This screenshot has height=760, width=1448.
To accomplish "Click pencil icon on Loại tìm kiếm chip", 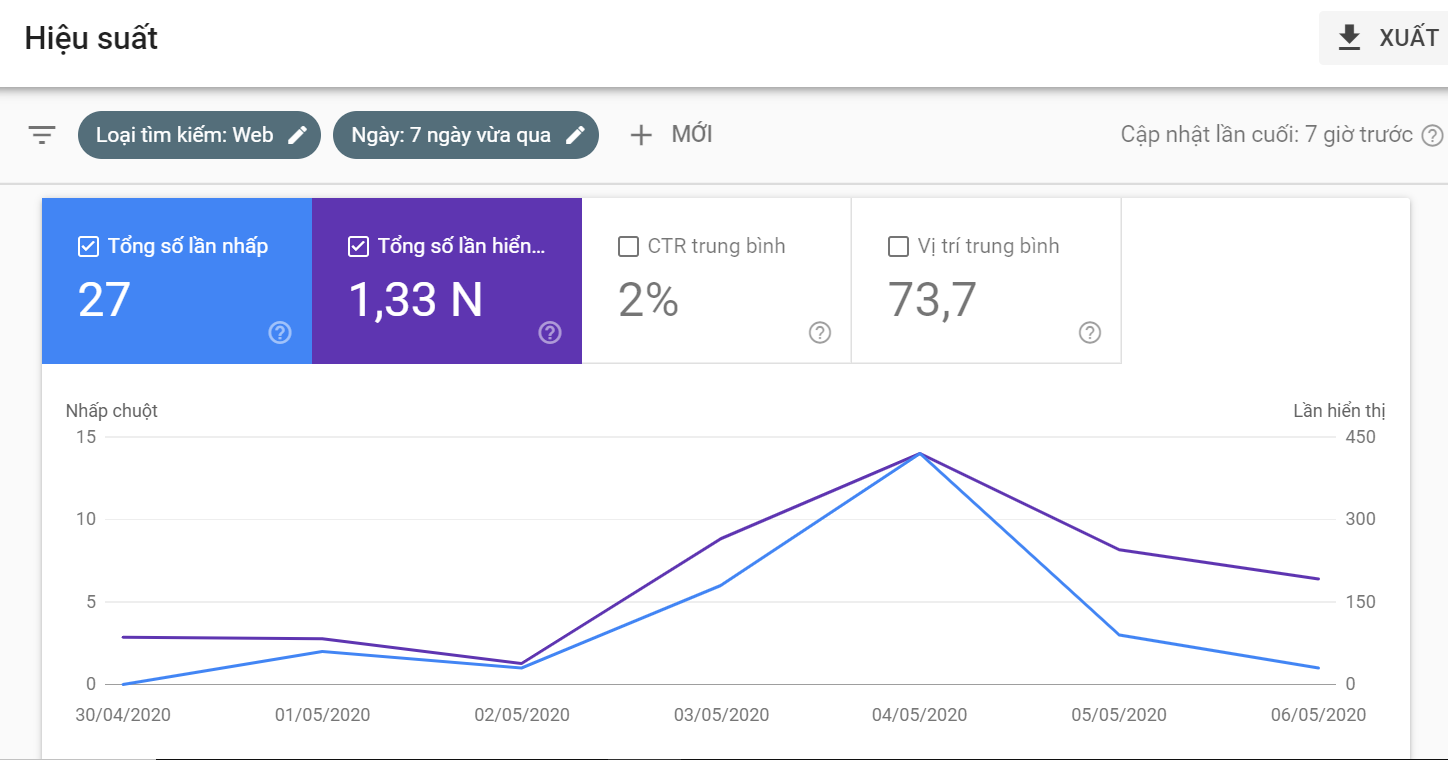I will tap(297, 135).
